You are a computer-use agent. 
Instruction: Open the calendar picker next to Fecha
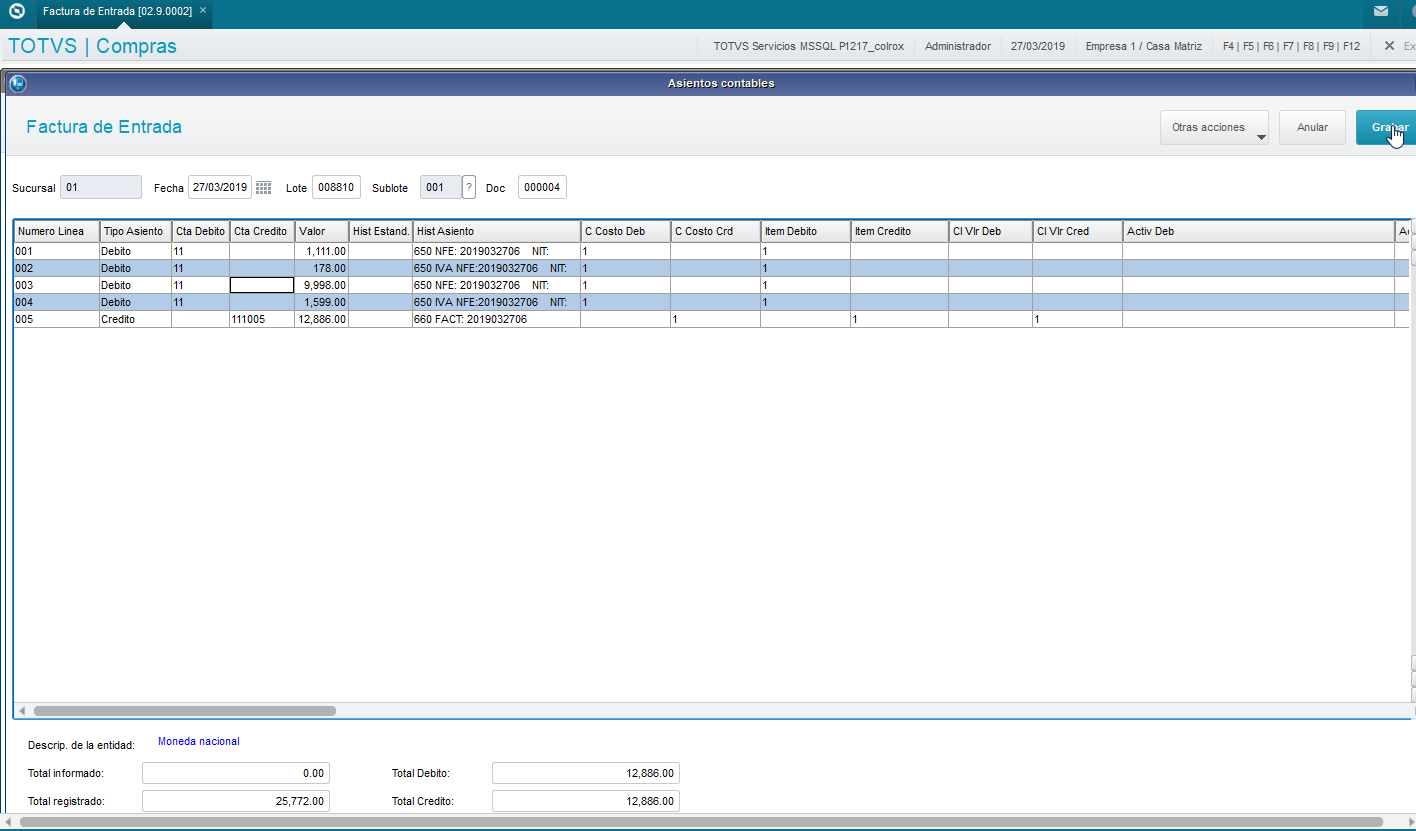pos(263,187)
